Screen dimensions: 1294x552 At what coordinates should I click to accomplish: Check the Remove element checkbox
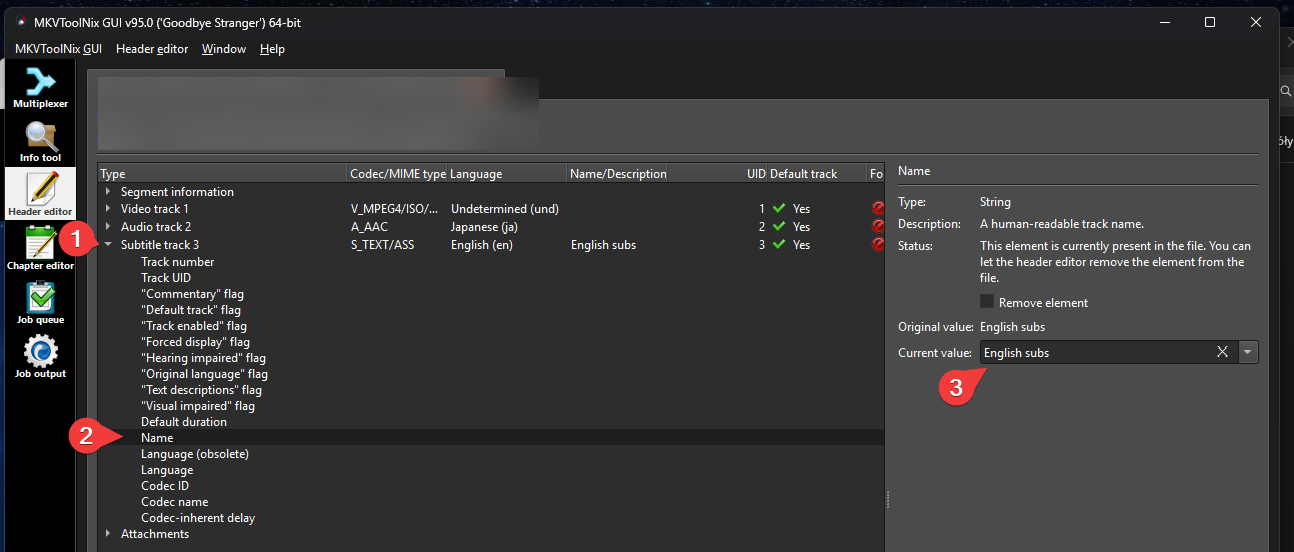click(987, 302)
